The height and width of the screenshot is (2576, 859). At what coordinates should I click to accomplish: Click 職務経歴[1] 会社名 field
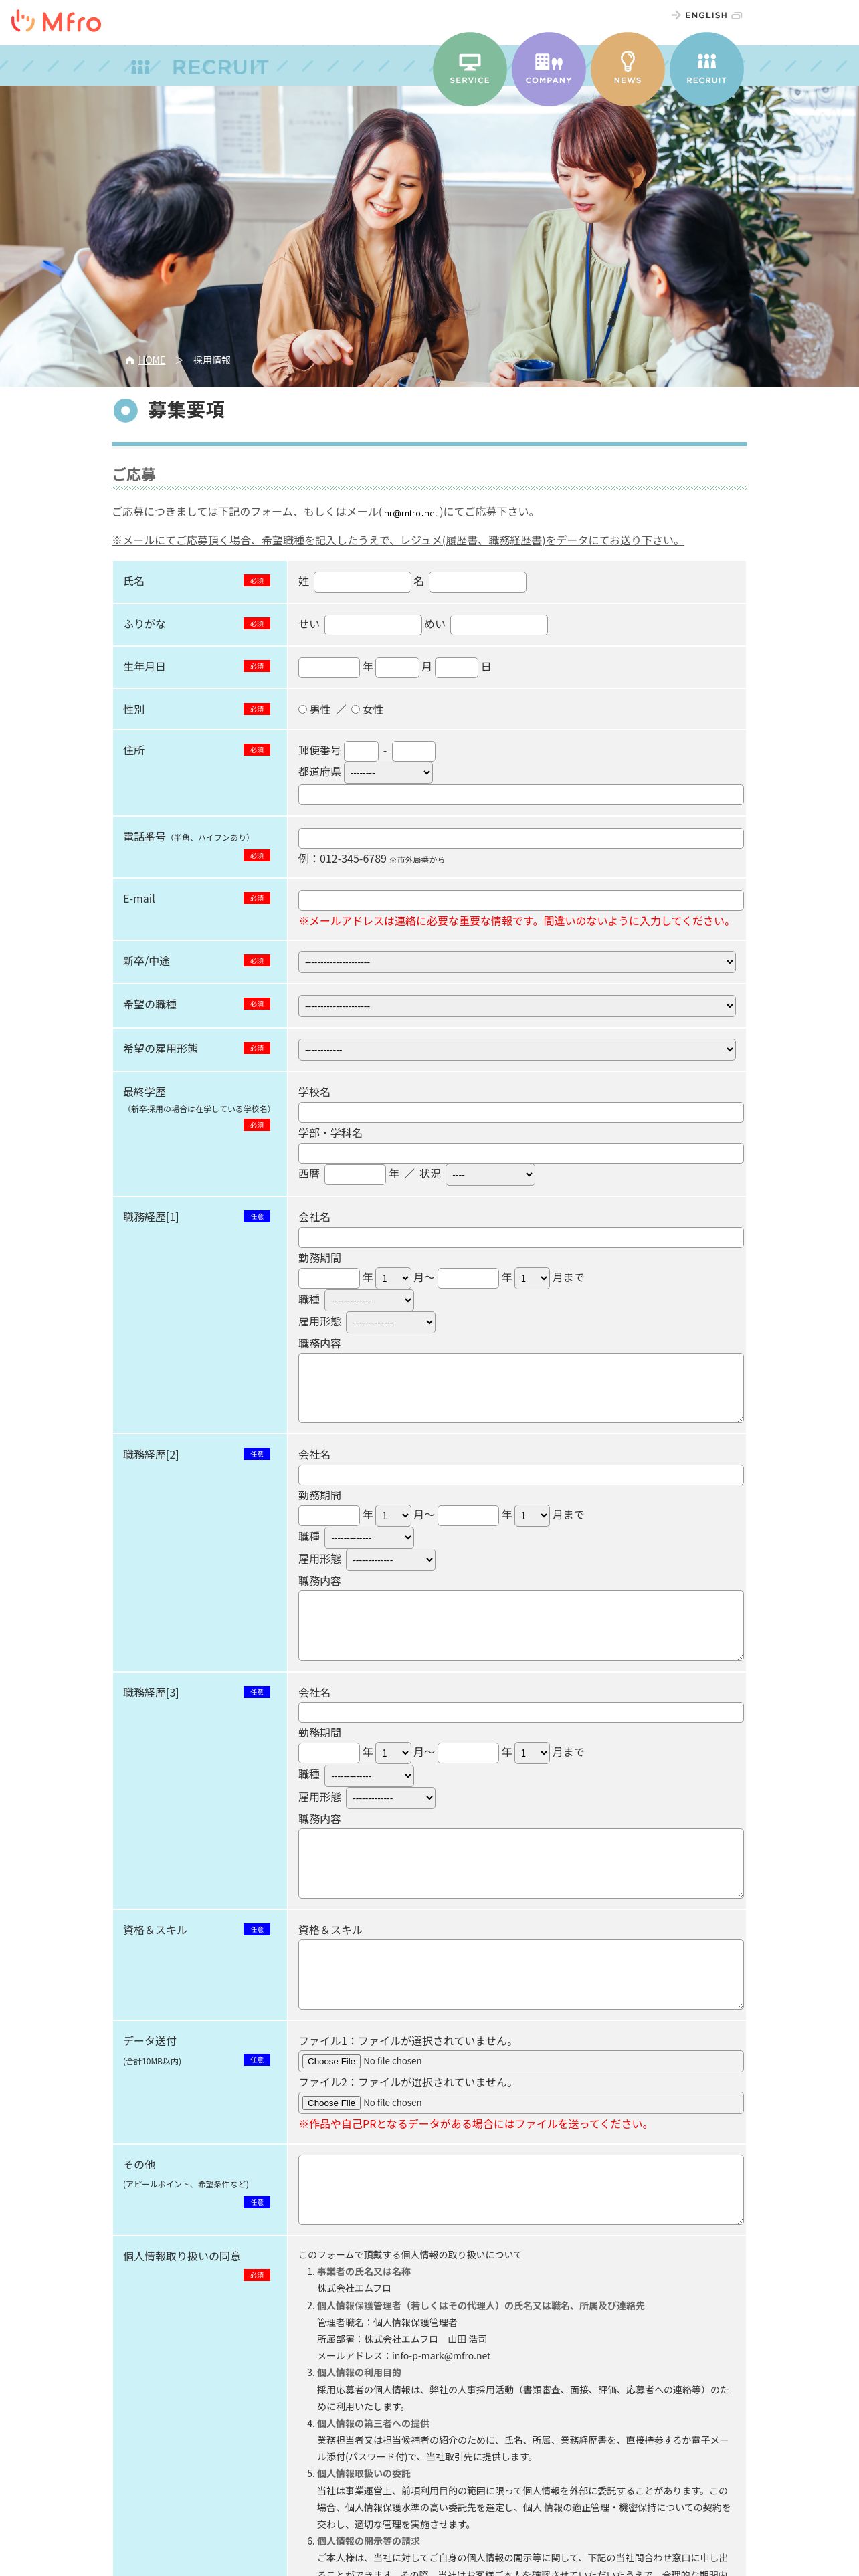pyautogui.click(x=521, y=1237)
